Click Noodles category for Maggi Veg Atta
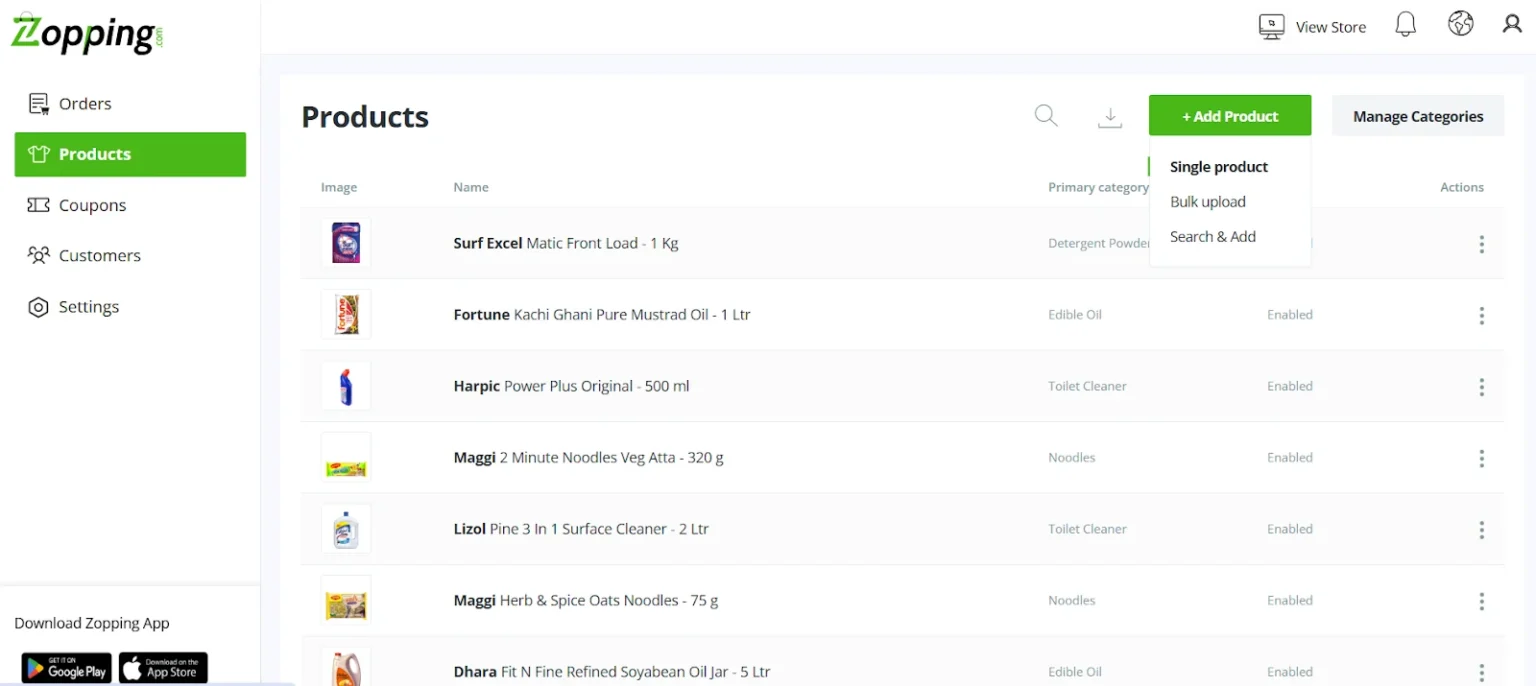Screen dimensions: 1536x686 point(1072,457)
